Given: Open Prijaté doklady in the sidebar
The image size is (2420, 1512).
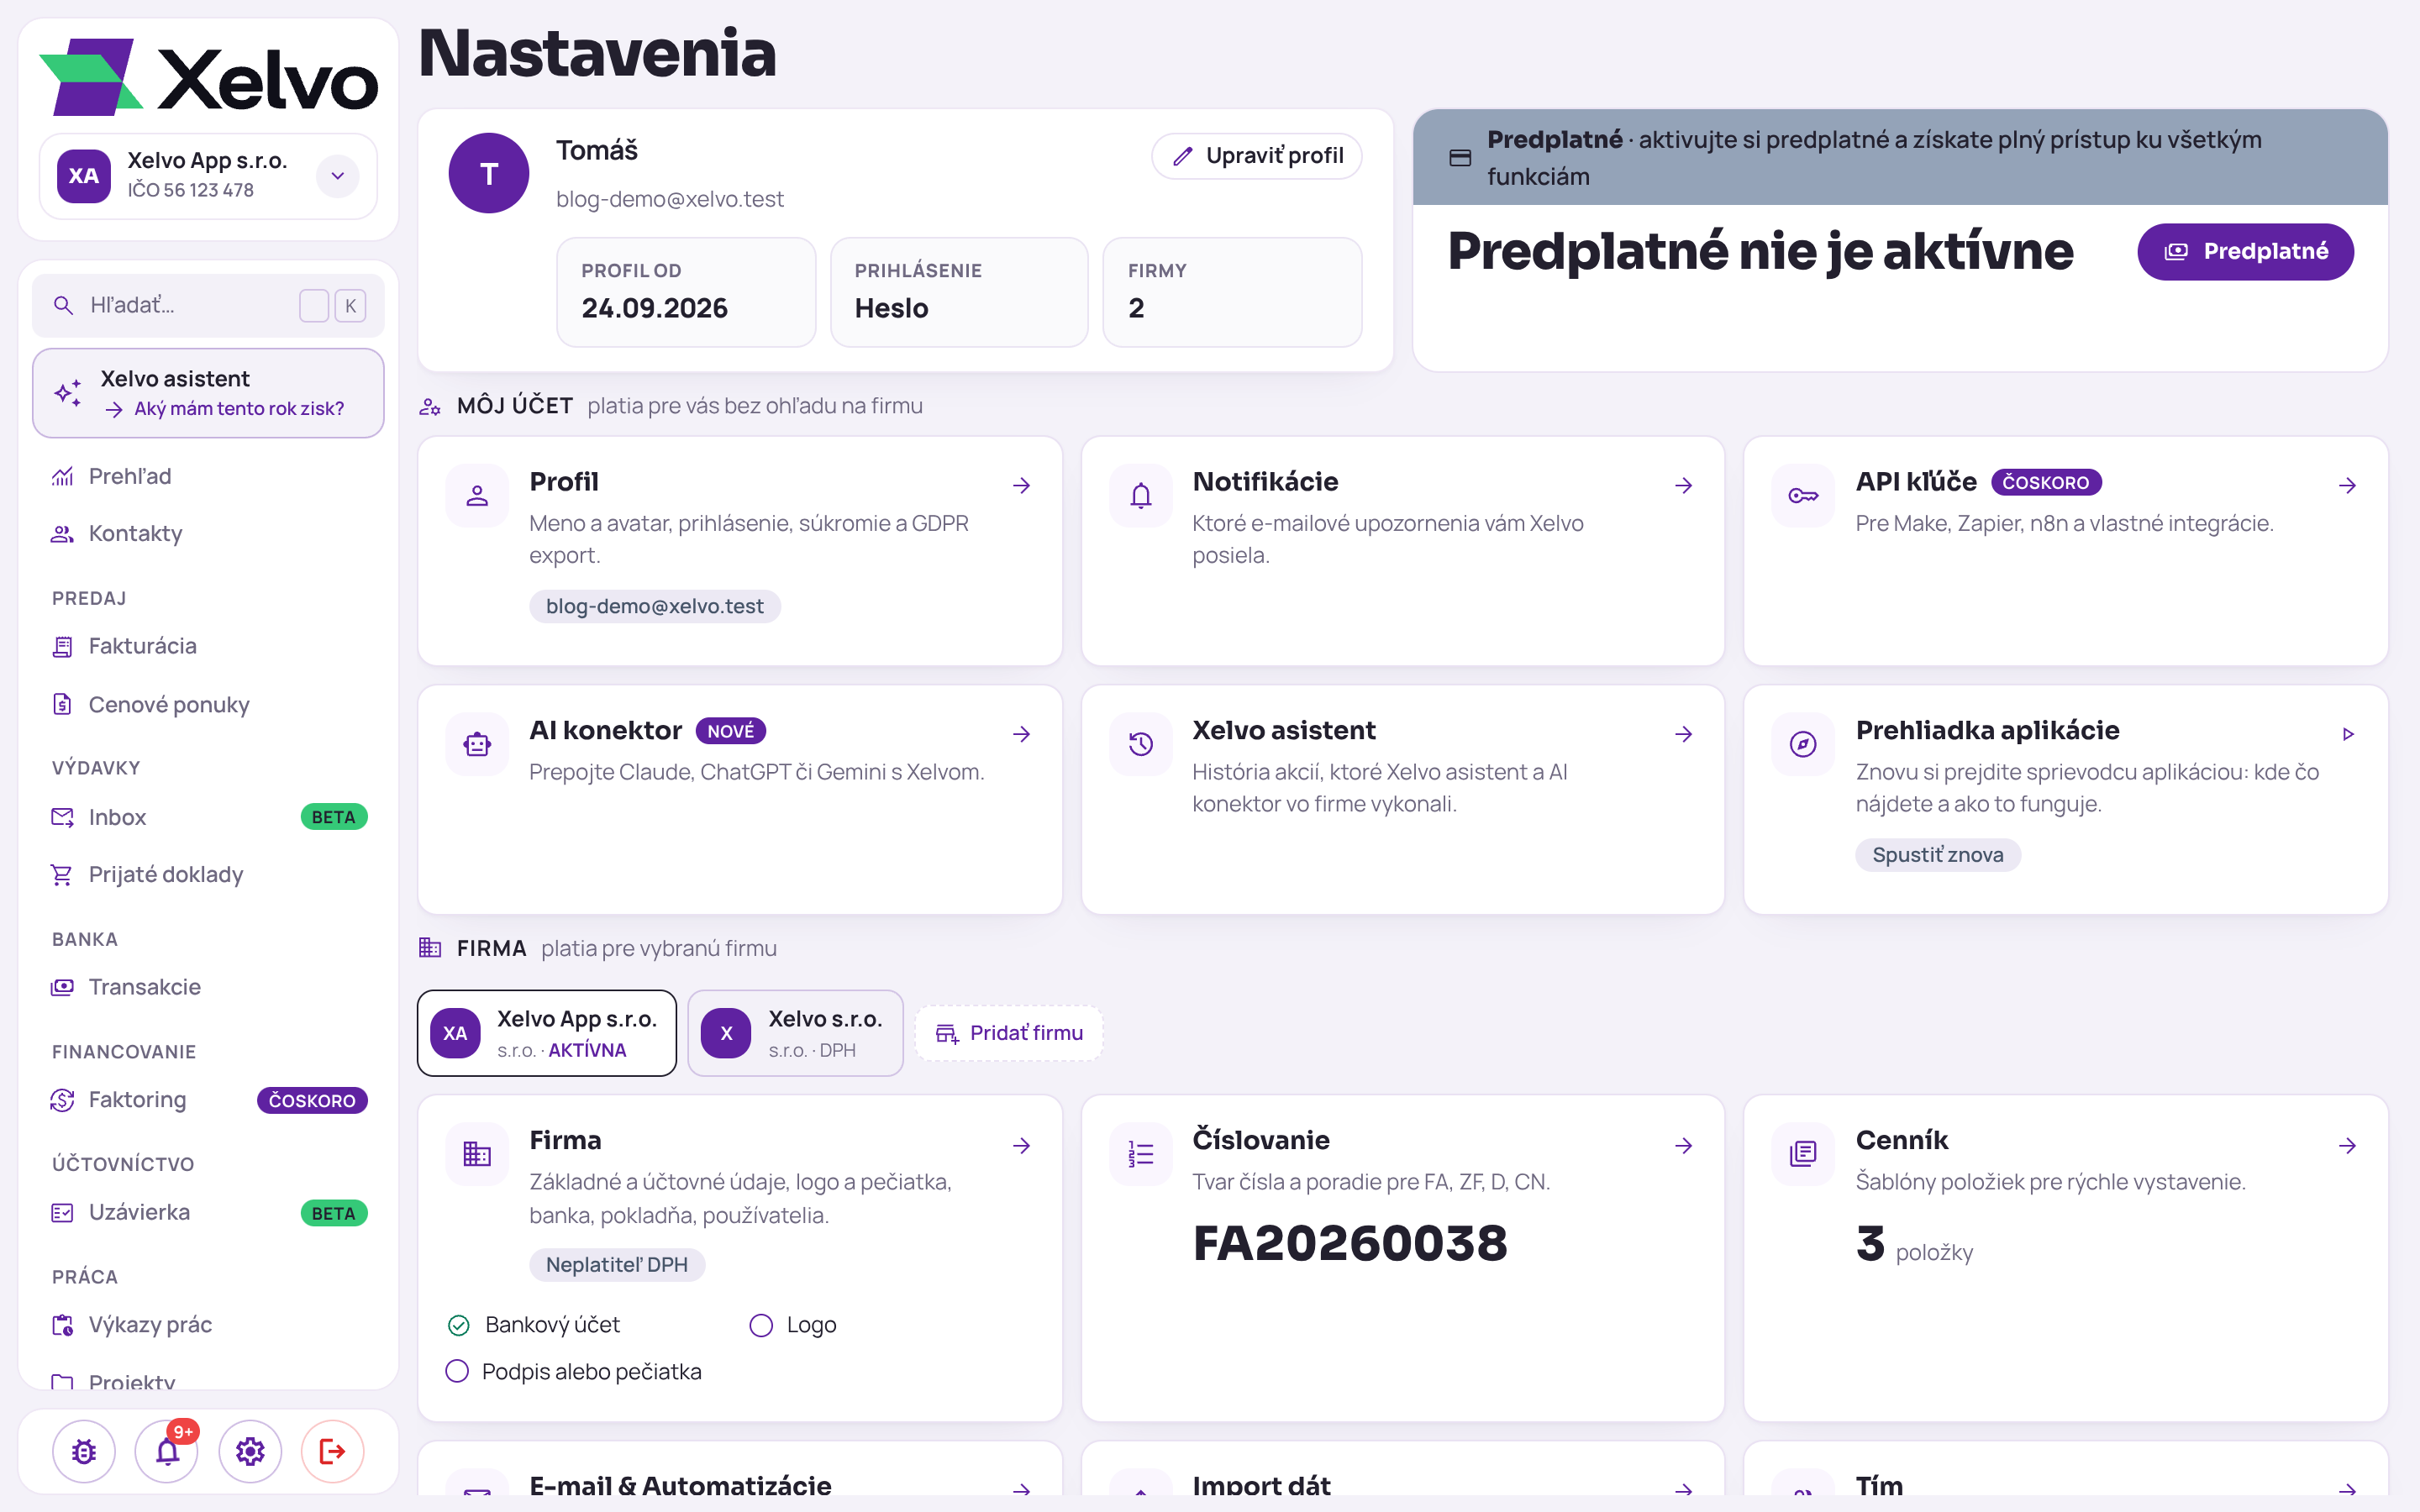Looking at the screenshot, I should (208, 874).
